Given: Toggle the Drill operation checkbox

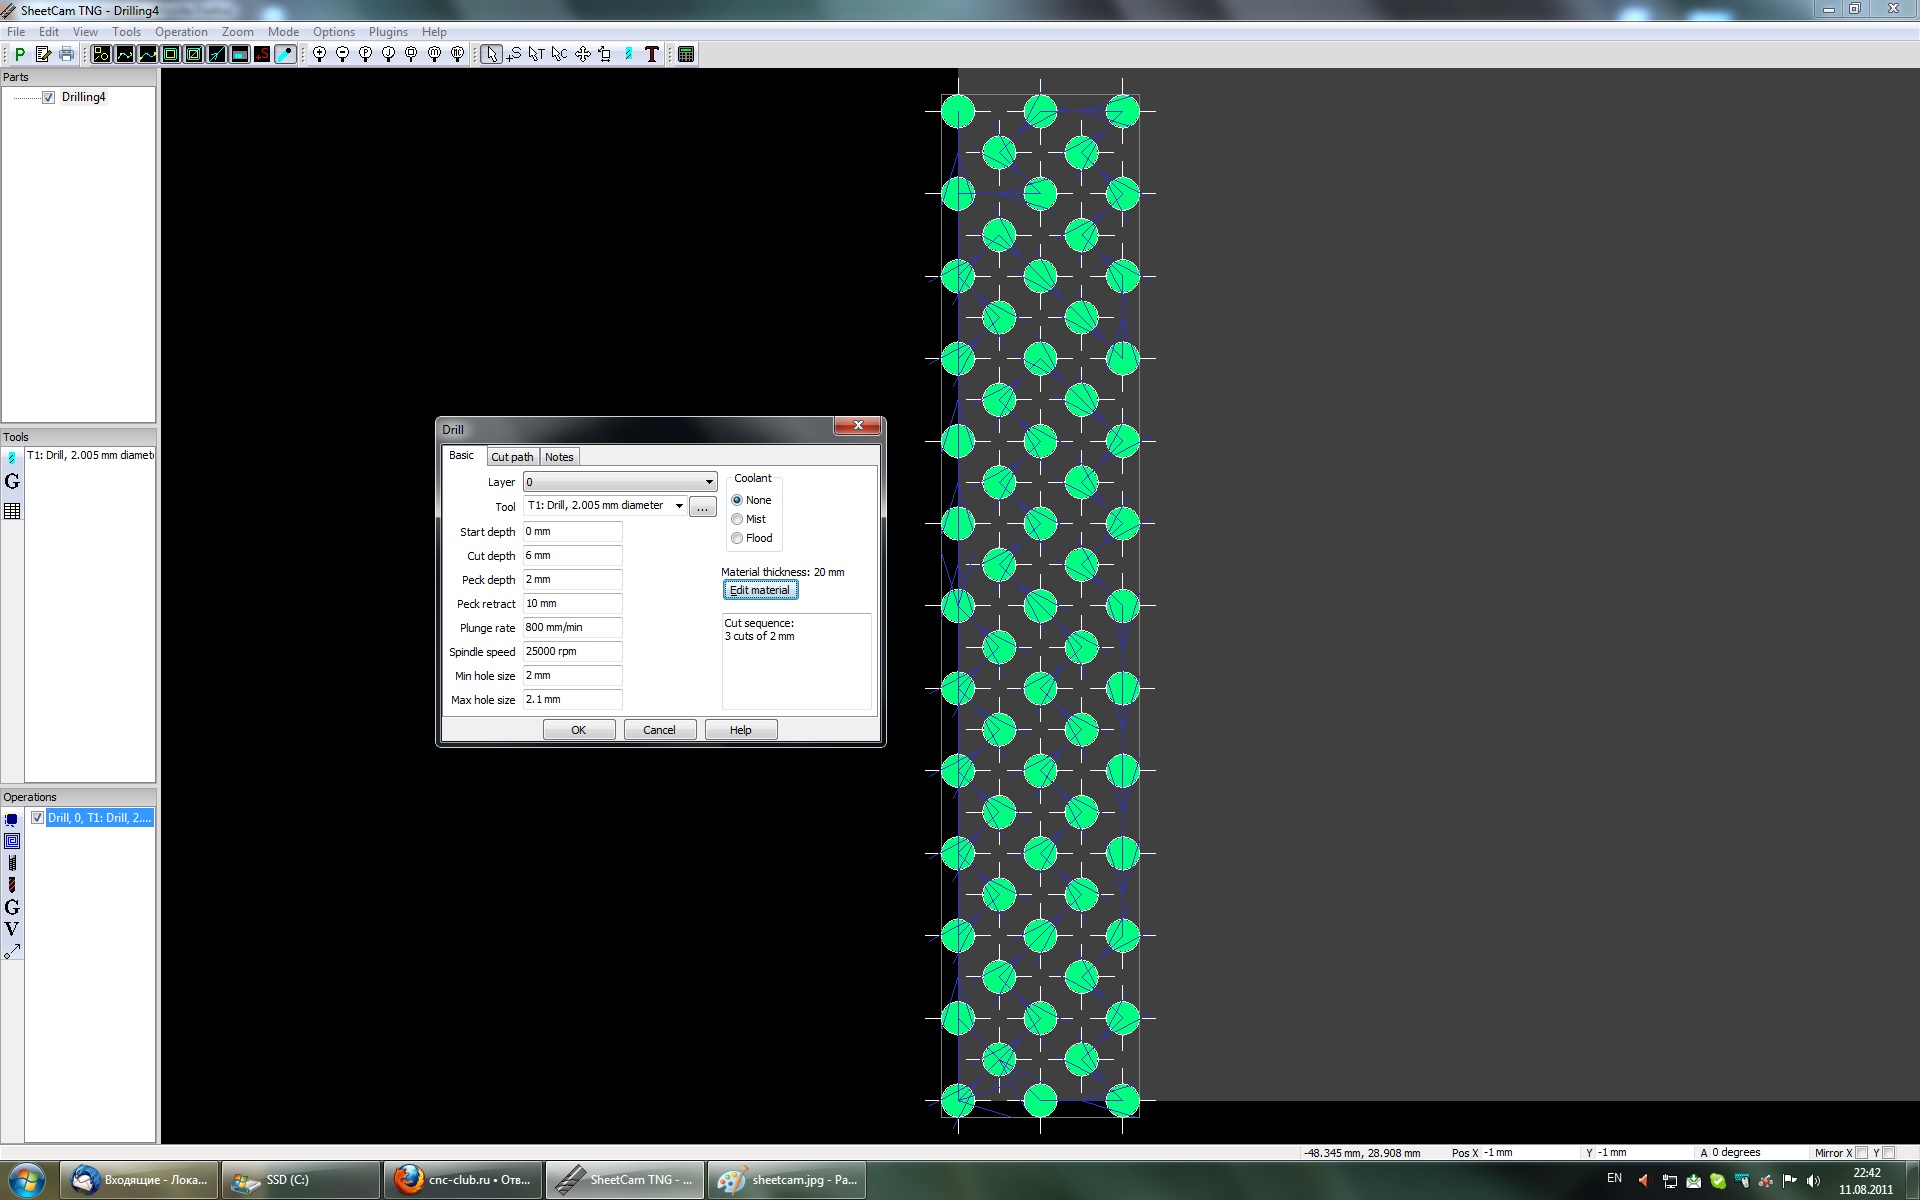Looking at the screenshot, I should click(x=37, y=818).
